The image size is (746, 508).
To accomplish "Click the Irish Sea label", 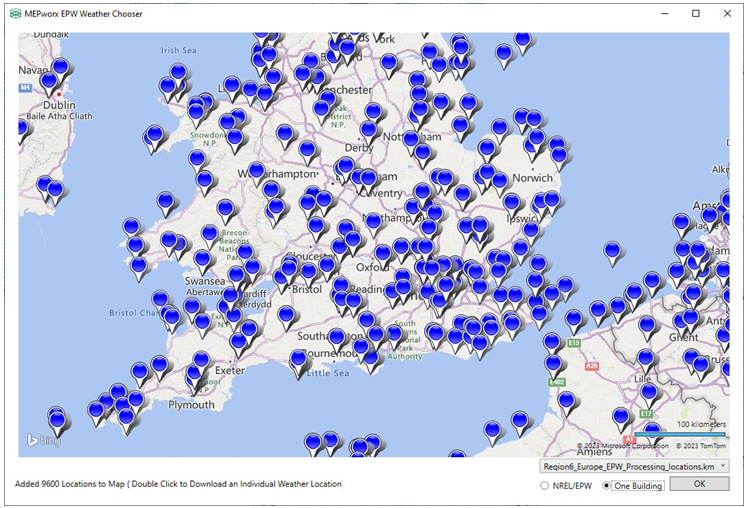I will 178,50.
